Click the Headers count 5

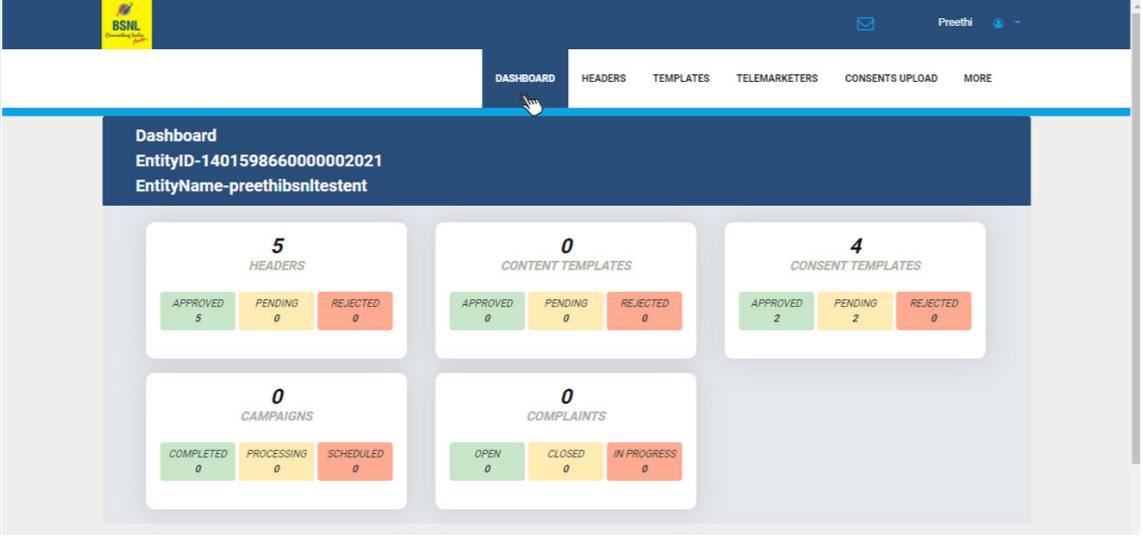pos(277,246)
